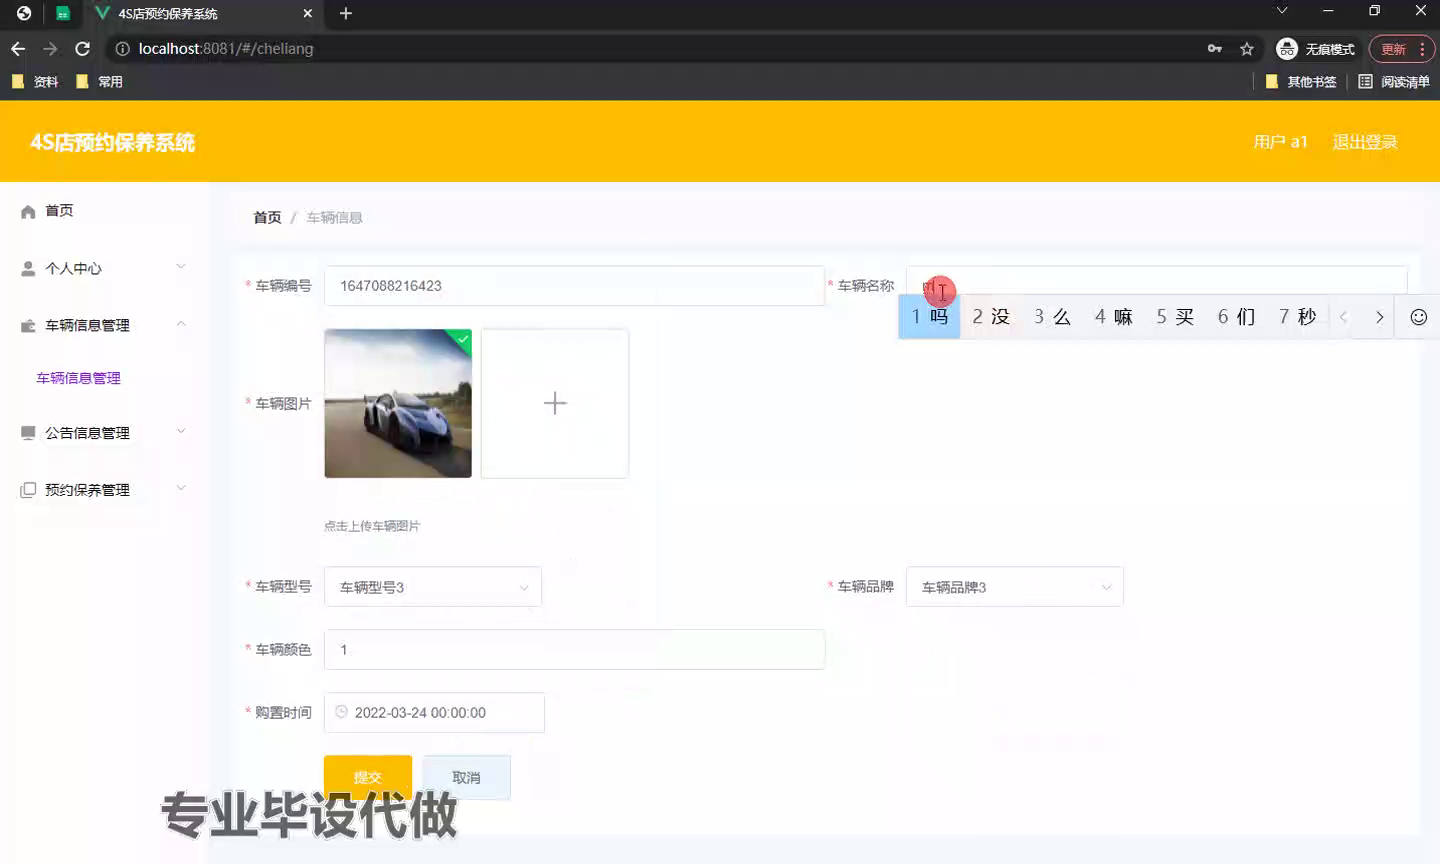Screen dimensions: 1440x864
Task: Choose IME candidate 7 秒
Action: 1297,317
